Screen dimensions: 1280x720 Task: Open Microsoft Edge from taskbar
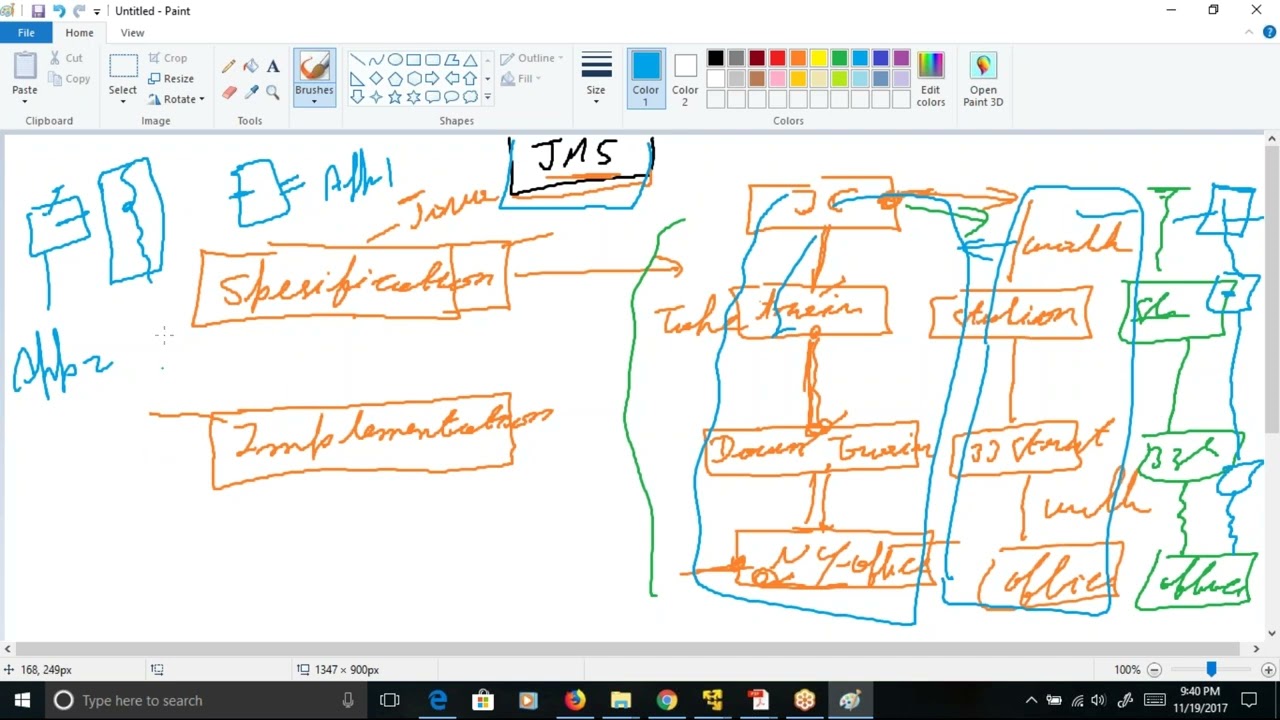(x=438, y=700)
